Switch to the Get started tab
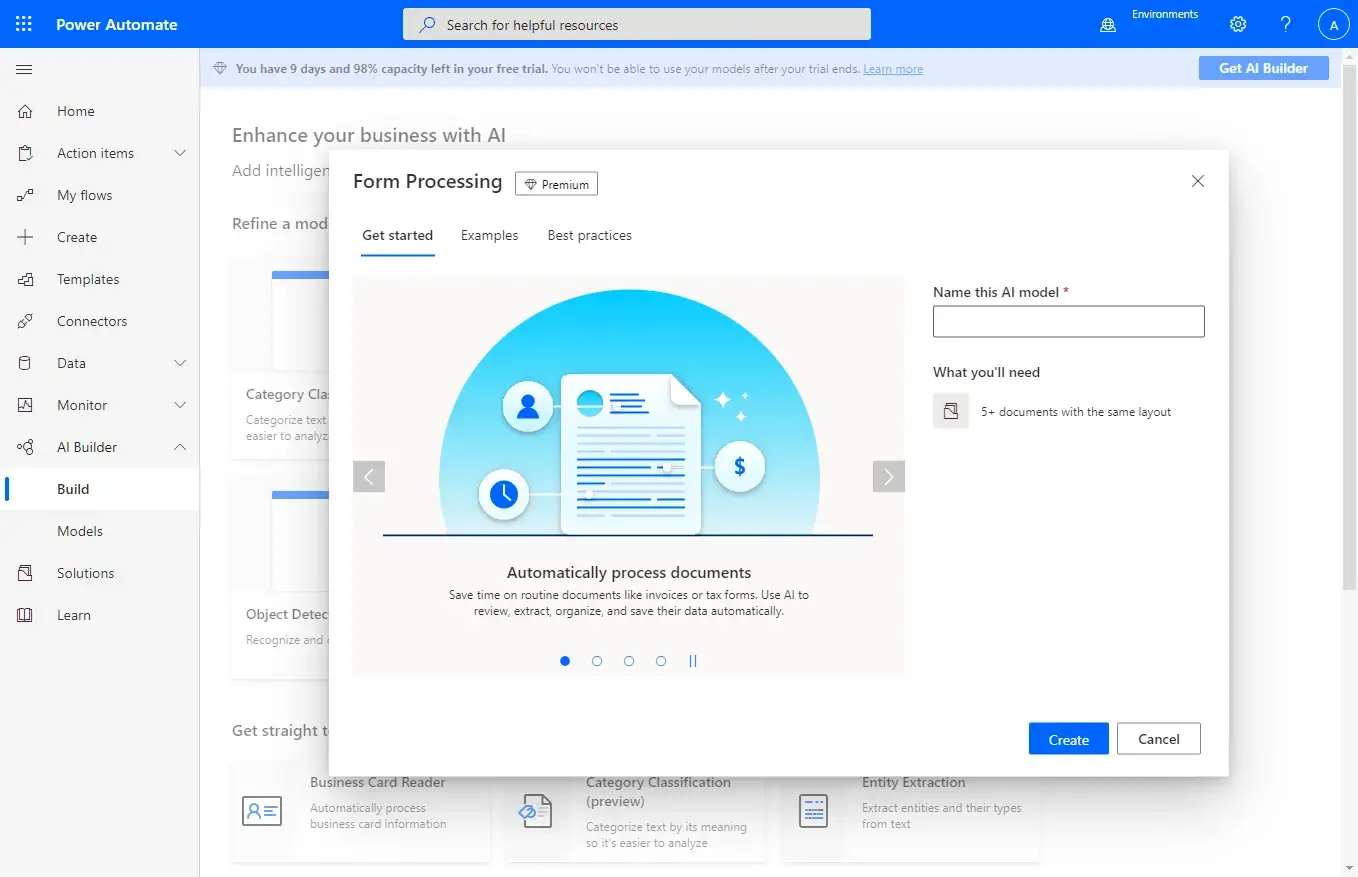Image resolution: width=1358 pixels, height=877 pixels. [398, 236]
